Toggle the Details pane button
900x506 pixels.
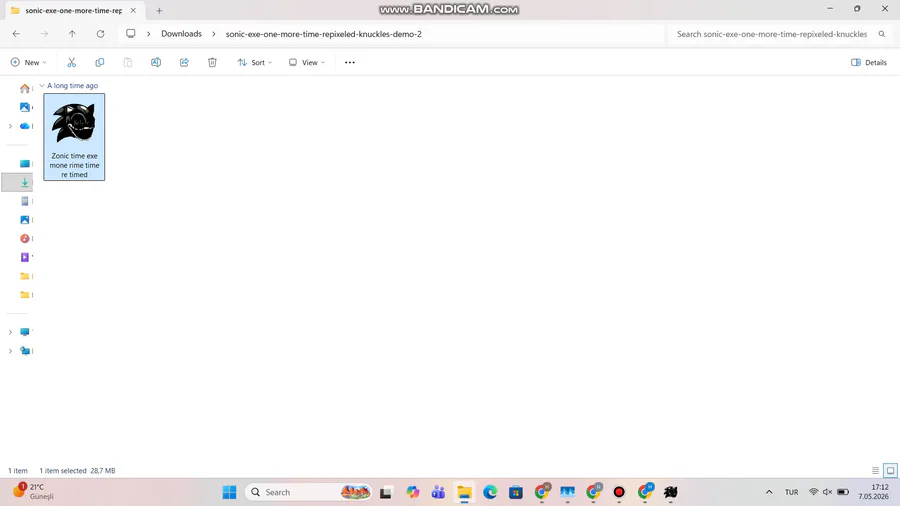pos(868,63)
